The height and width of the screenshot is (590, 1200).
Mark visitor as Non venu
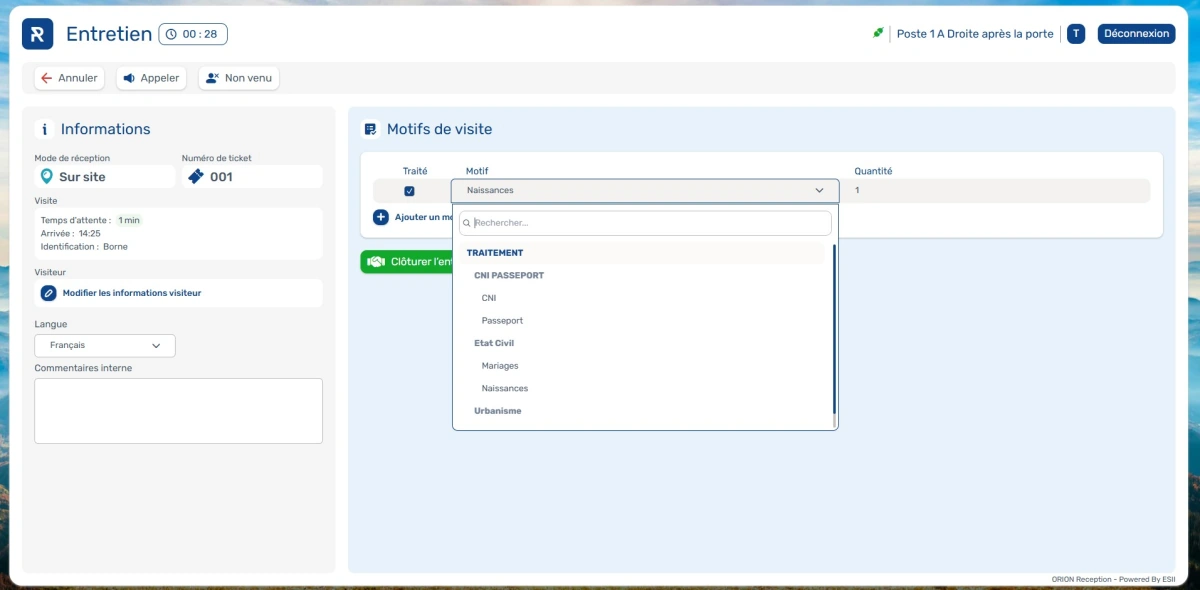tap(238, 78)
